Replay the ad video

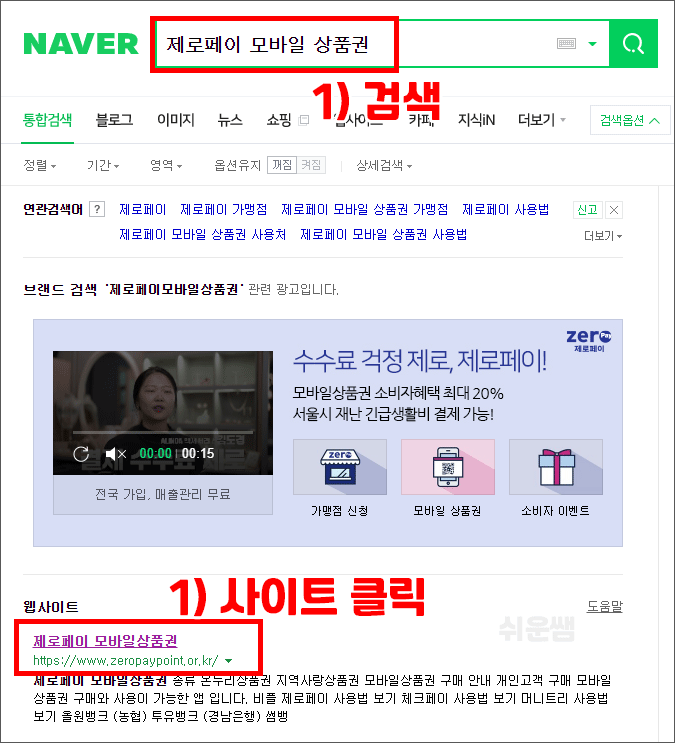81,454
